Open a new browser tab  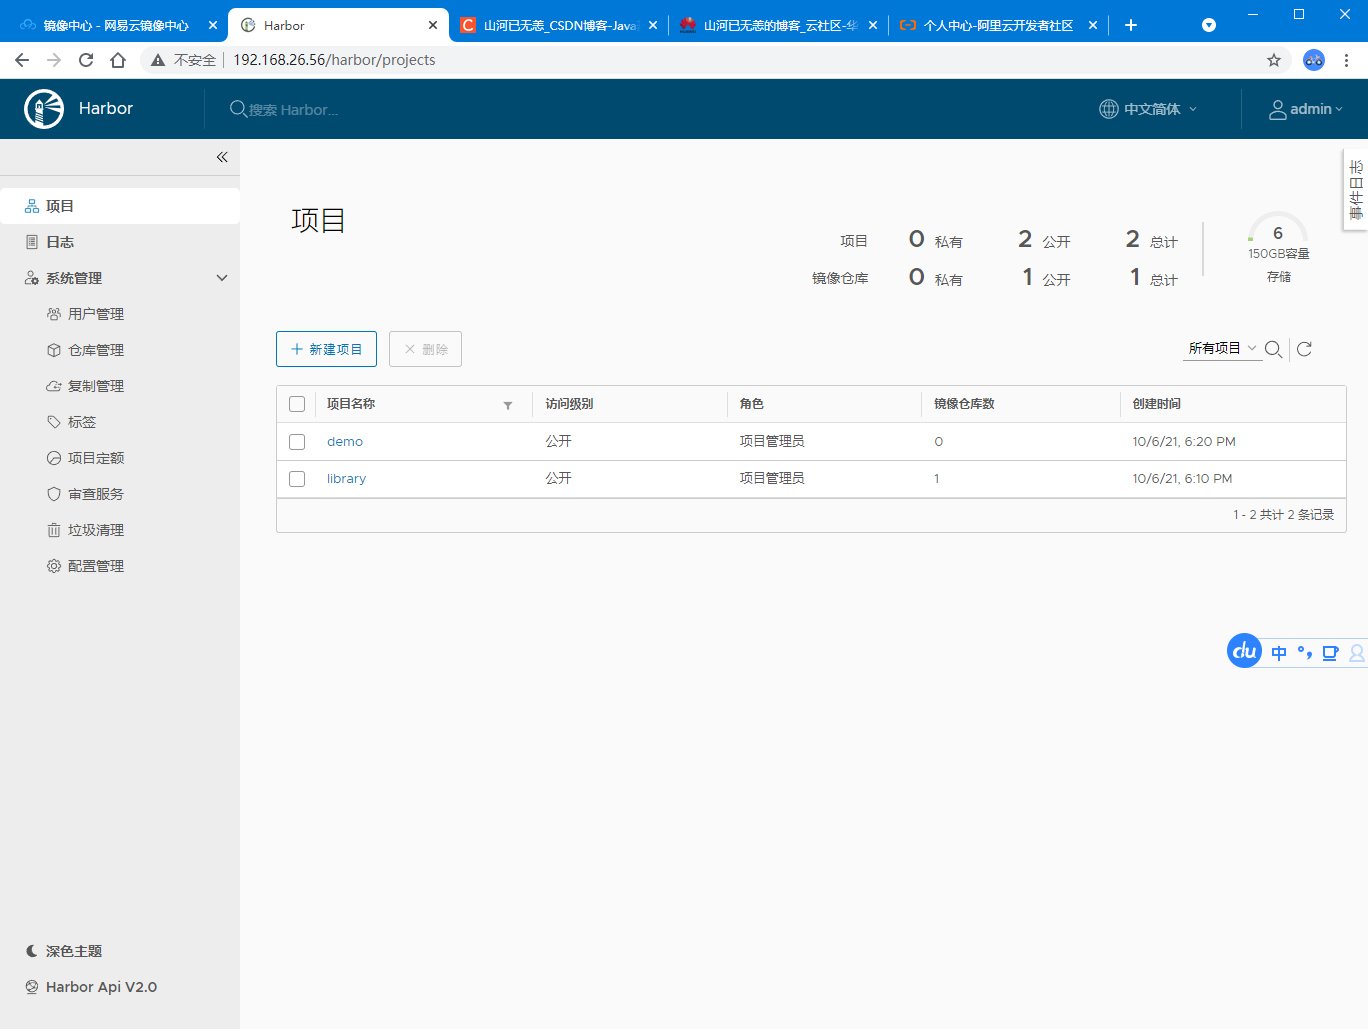(1131, 25)
